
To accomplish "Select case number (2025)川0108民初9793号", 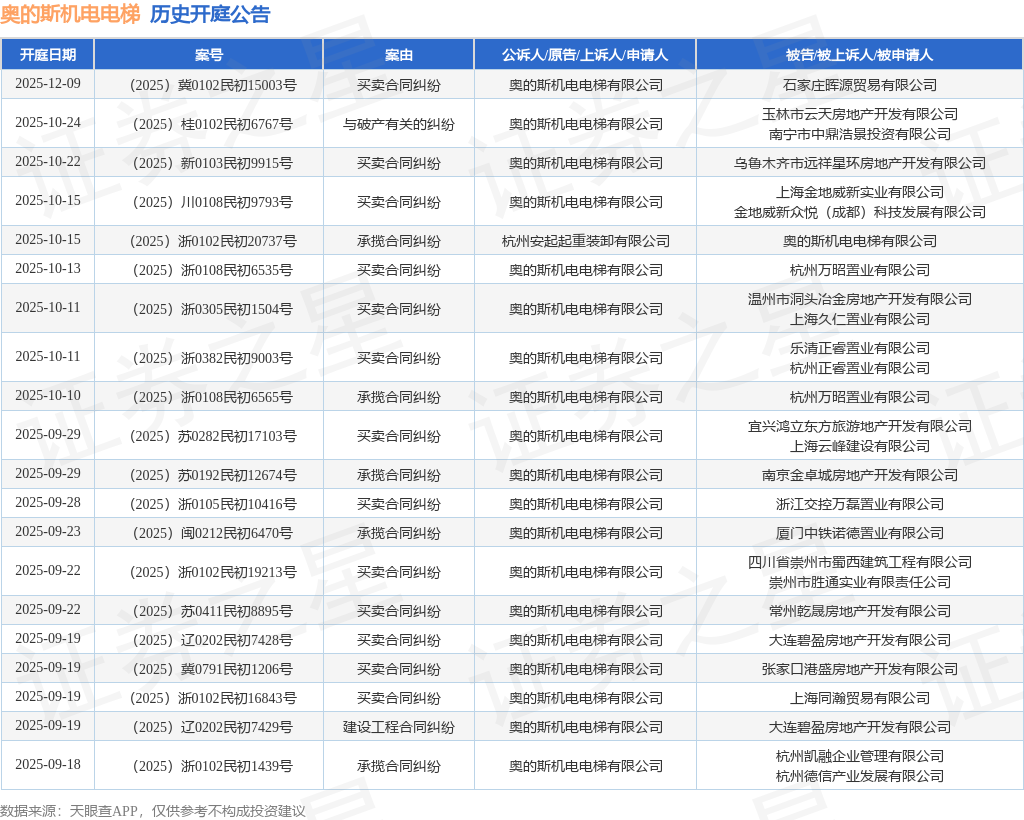I will point(213,202).
